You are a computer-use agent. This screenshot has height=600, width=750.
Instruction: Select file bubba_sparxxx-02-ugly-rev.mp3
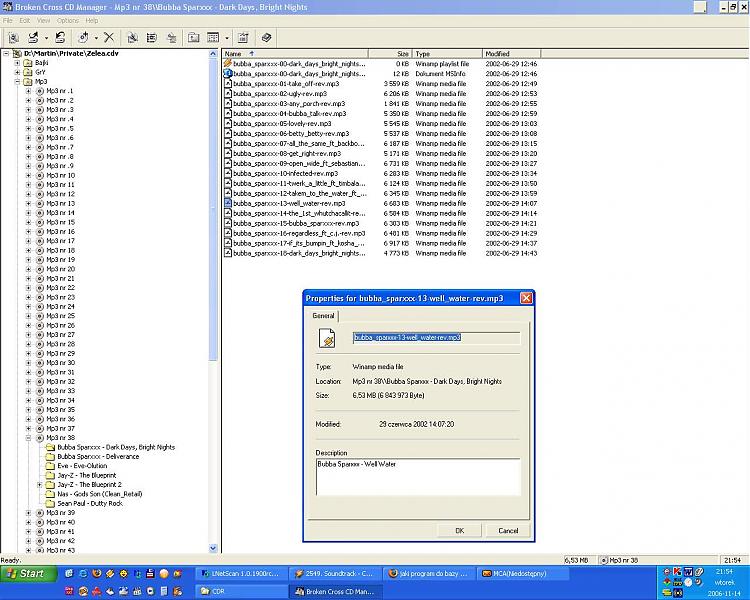[280, 94]
